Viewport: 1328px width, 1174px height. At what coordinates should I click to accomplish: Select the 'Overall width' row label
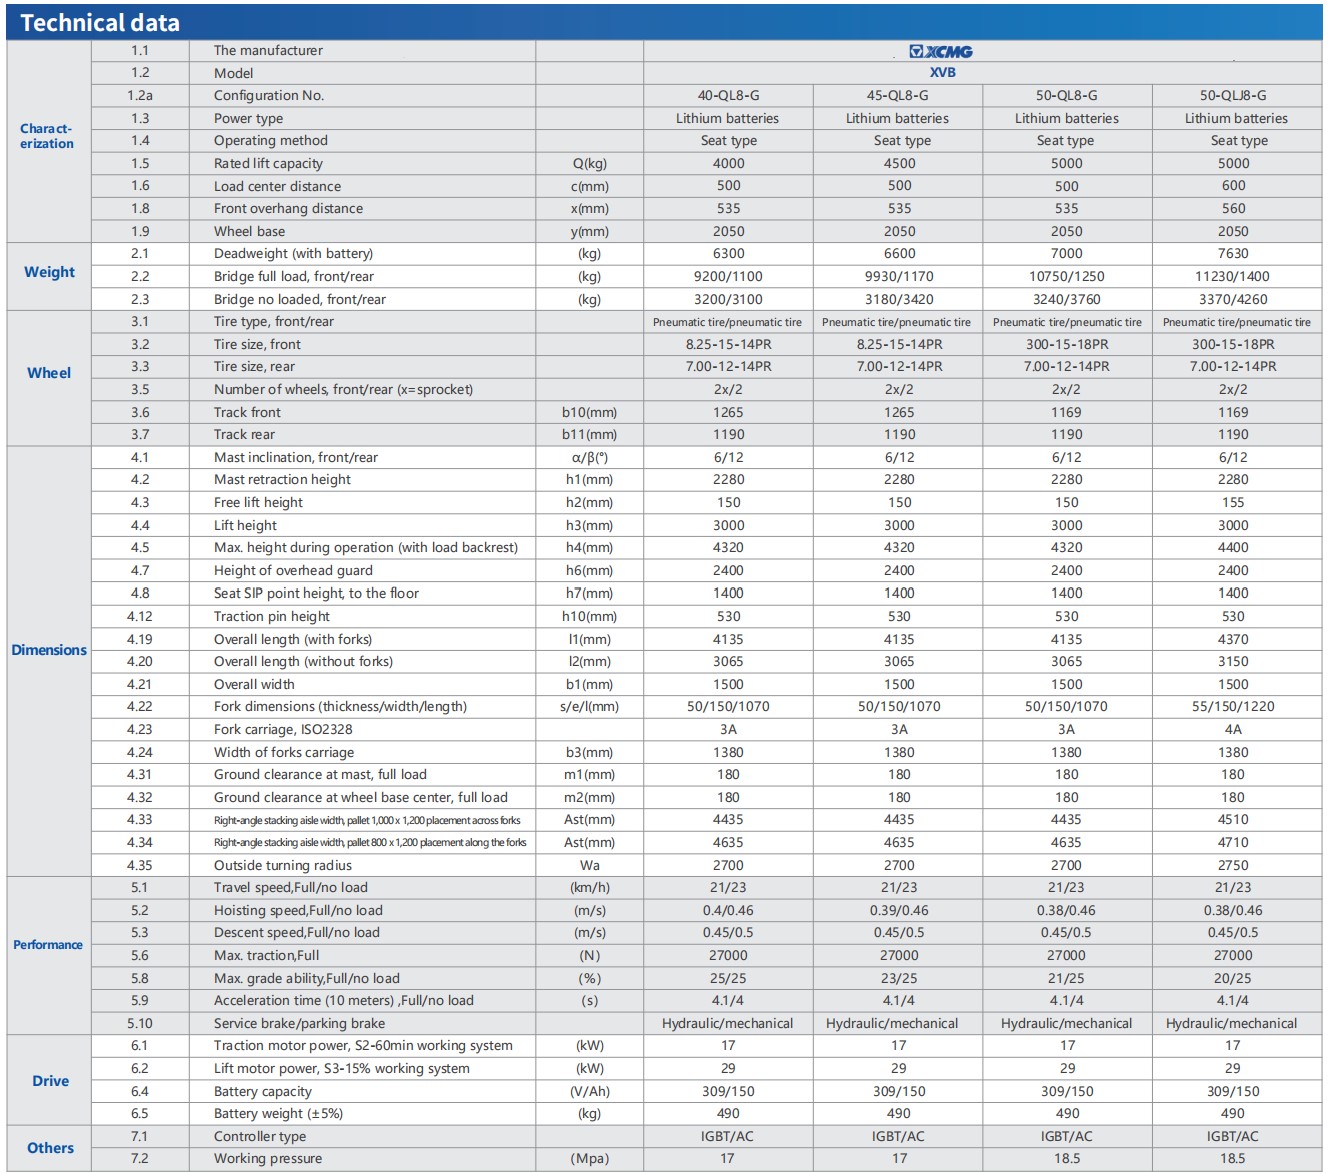point(254,685)
